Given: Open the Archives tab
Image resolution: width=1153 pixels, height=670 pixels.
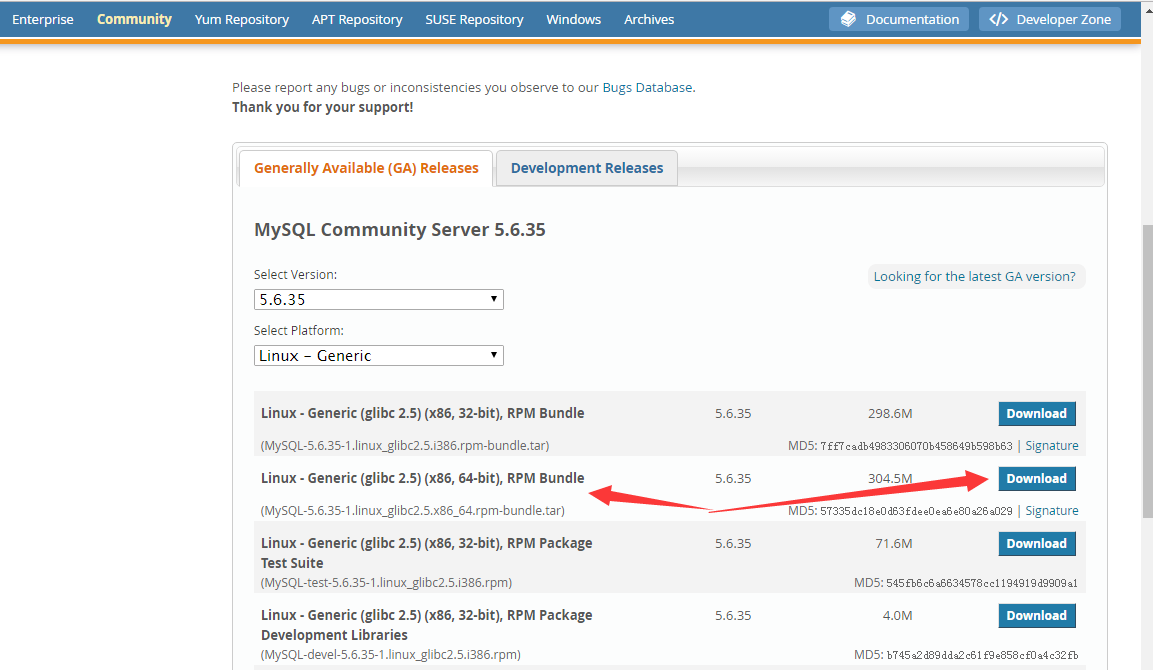Looking at the screenshot, I should (x=649, y=19).
